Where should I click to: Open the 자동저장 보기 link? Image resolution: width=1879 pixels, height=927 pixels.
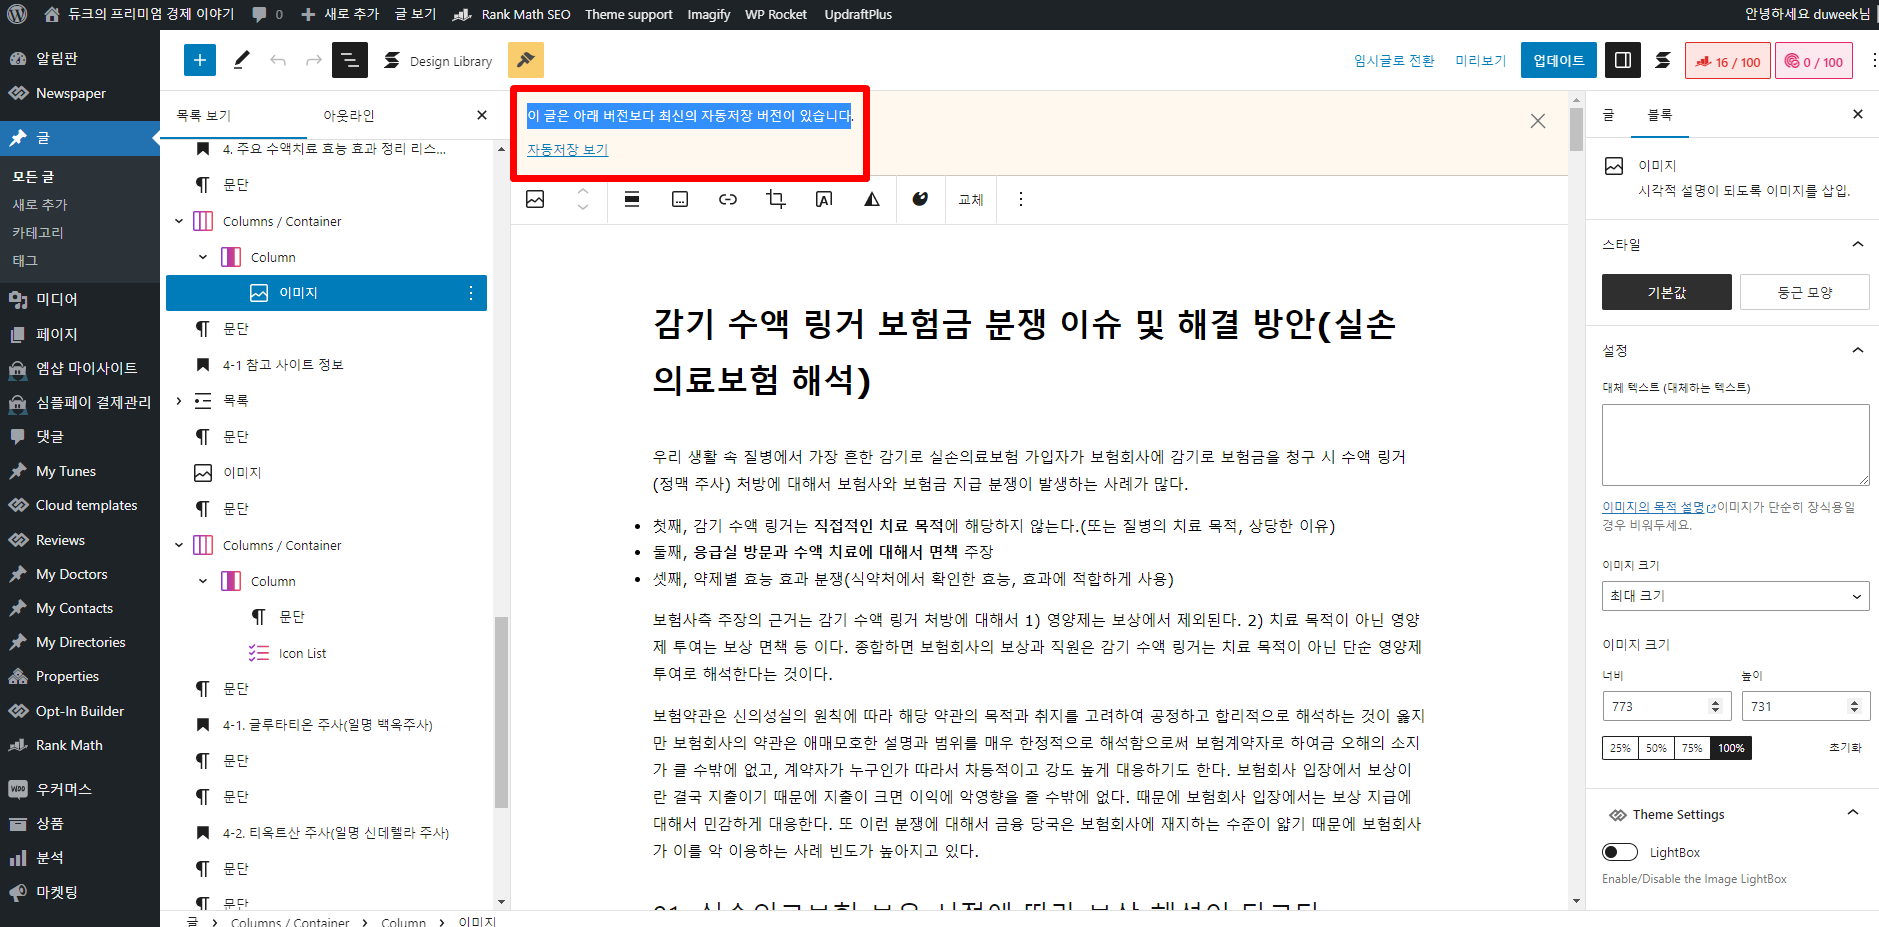(x=567, y=149)
